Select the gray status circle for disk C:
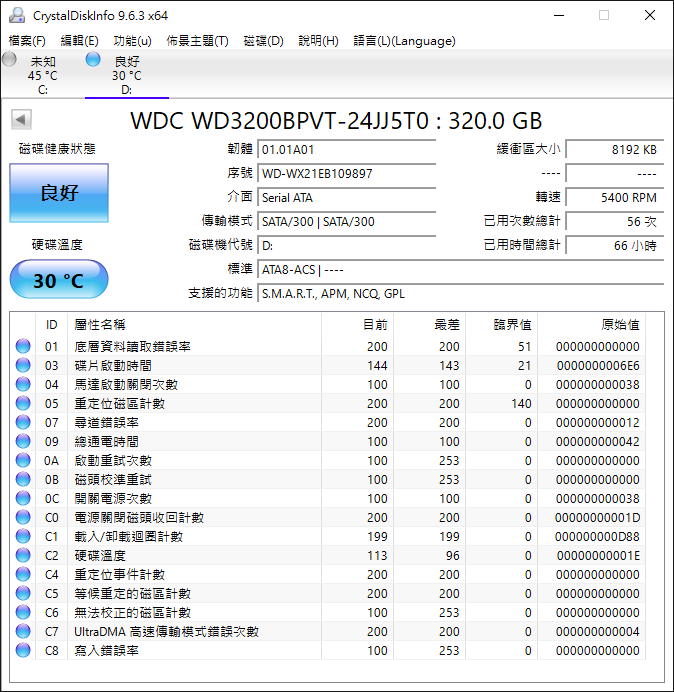This screenshot has width=674, height=692. tap(9, 59)
